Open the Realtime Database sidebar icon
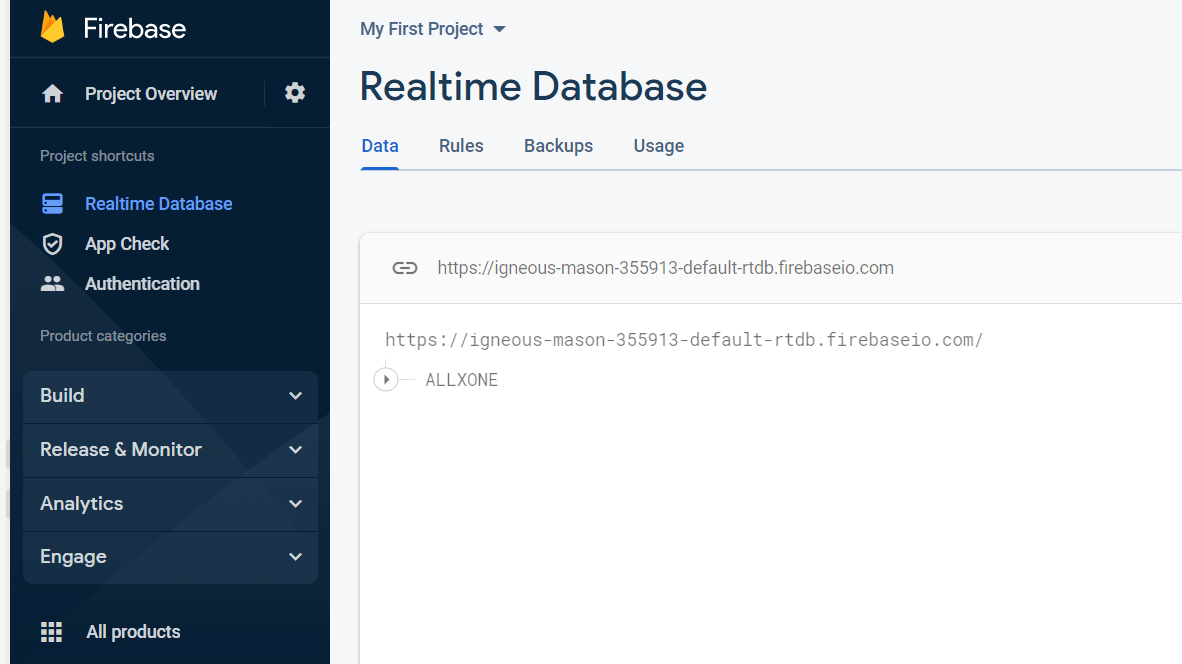The image size is (1182, 664). click(x=52, y=203)
